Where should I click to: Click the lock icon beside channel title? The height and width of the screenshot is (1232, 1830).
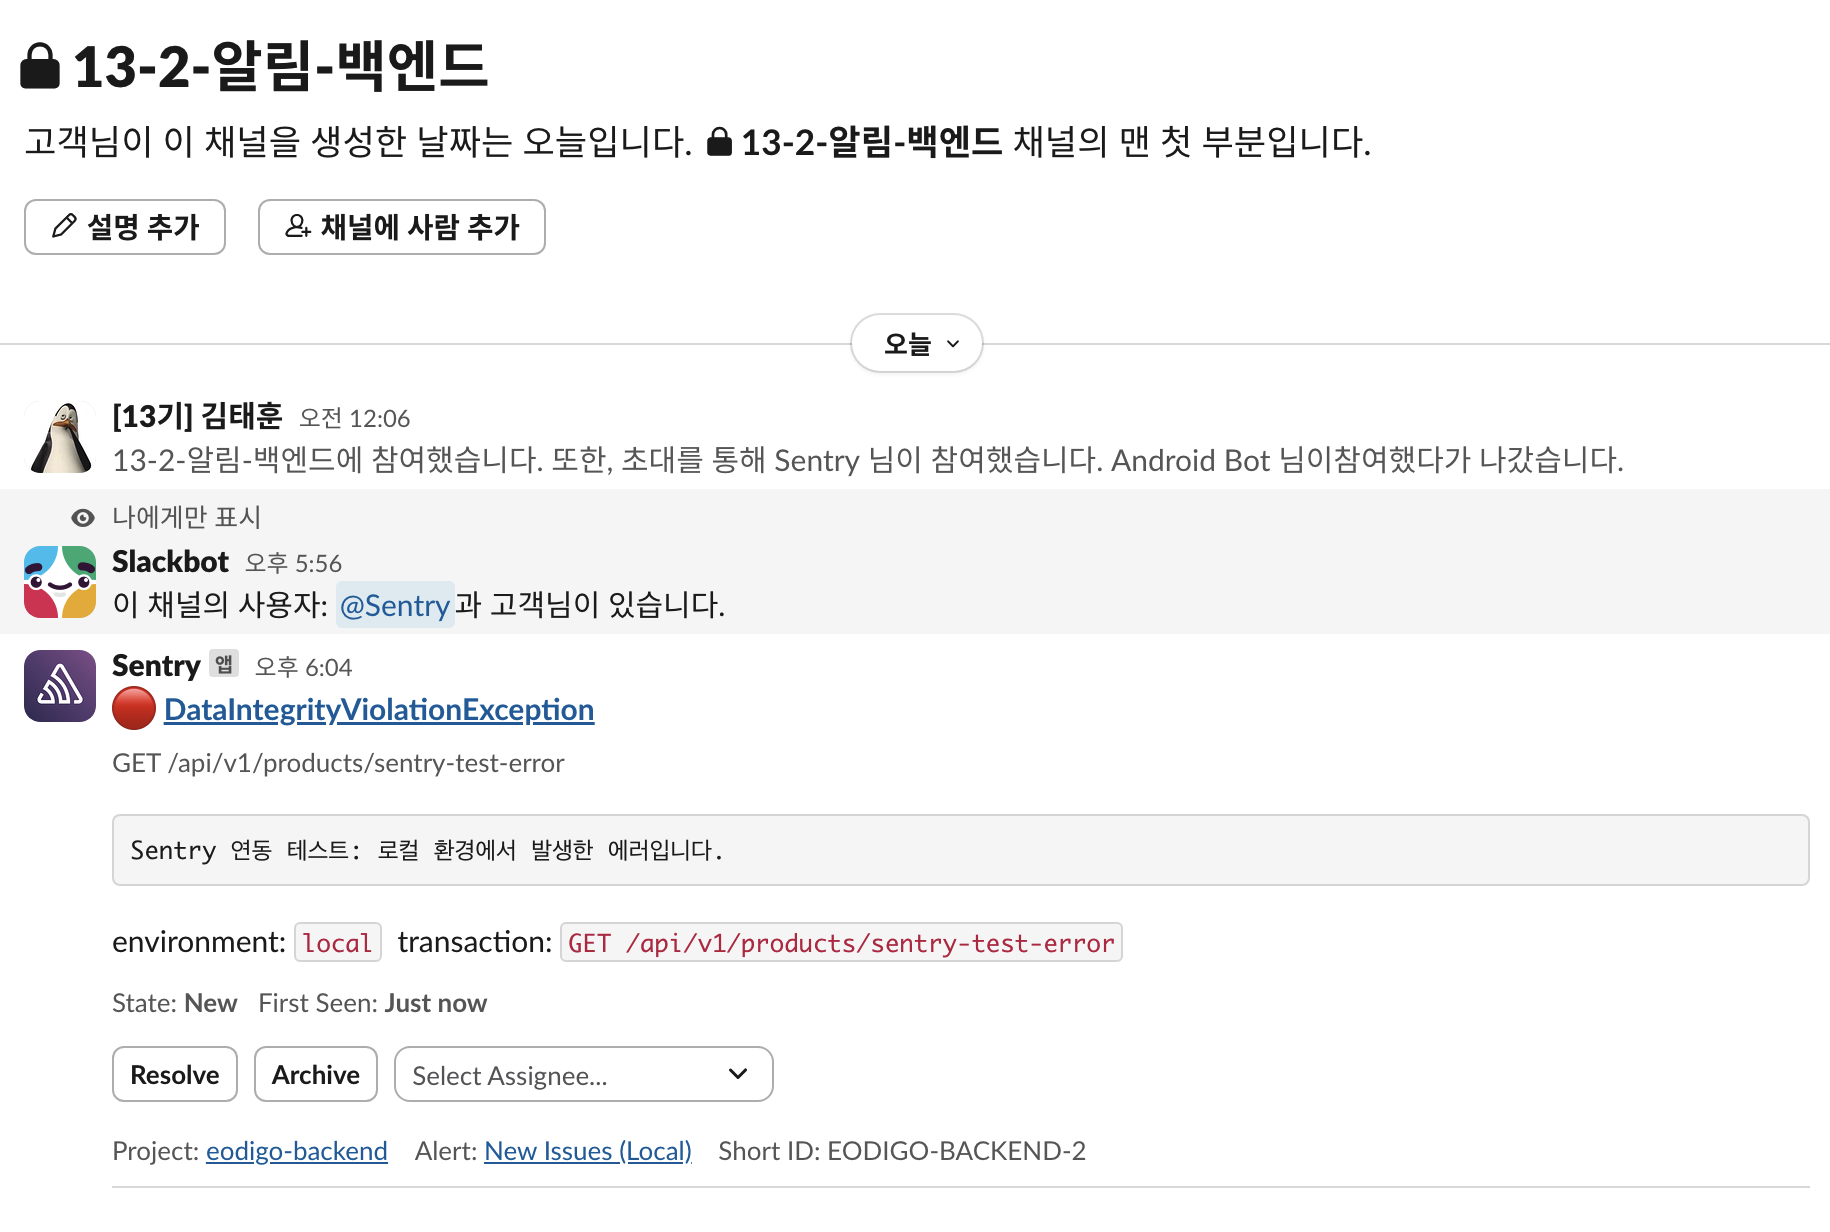coord(40,66)
